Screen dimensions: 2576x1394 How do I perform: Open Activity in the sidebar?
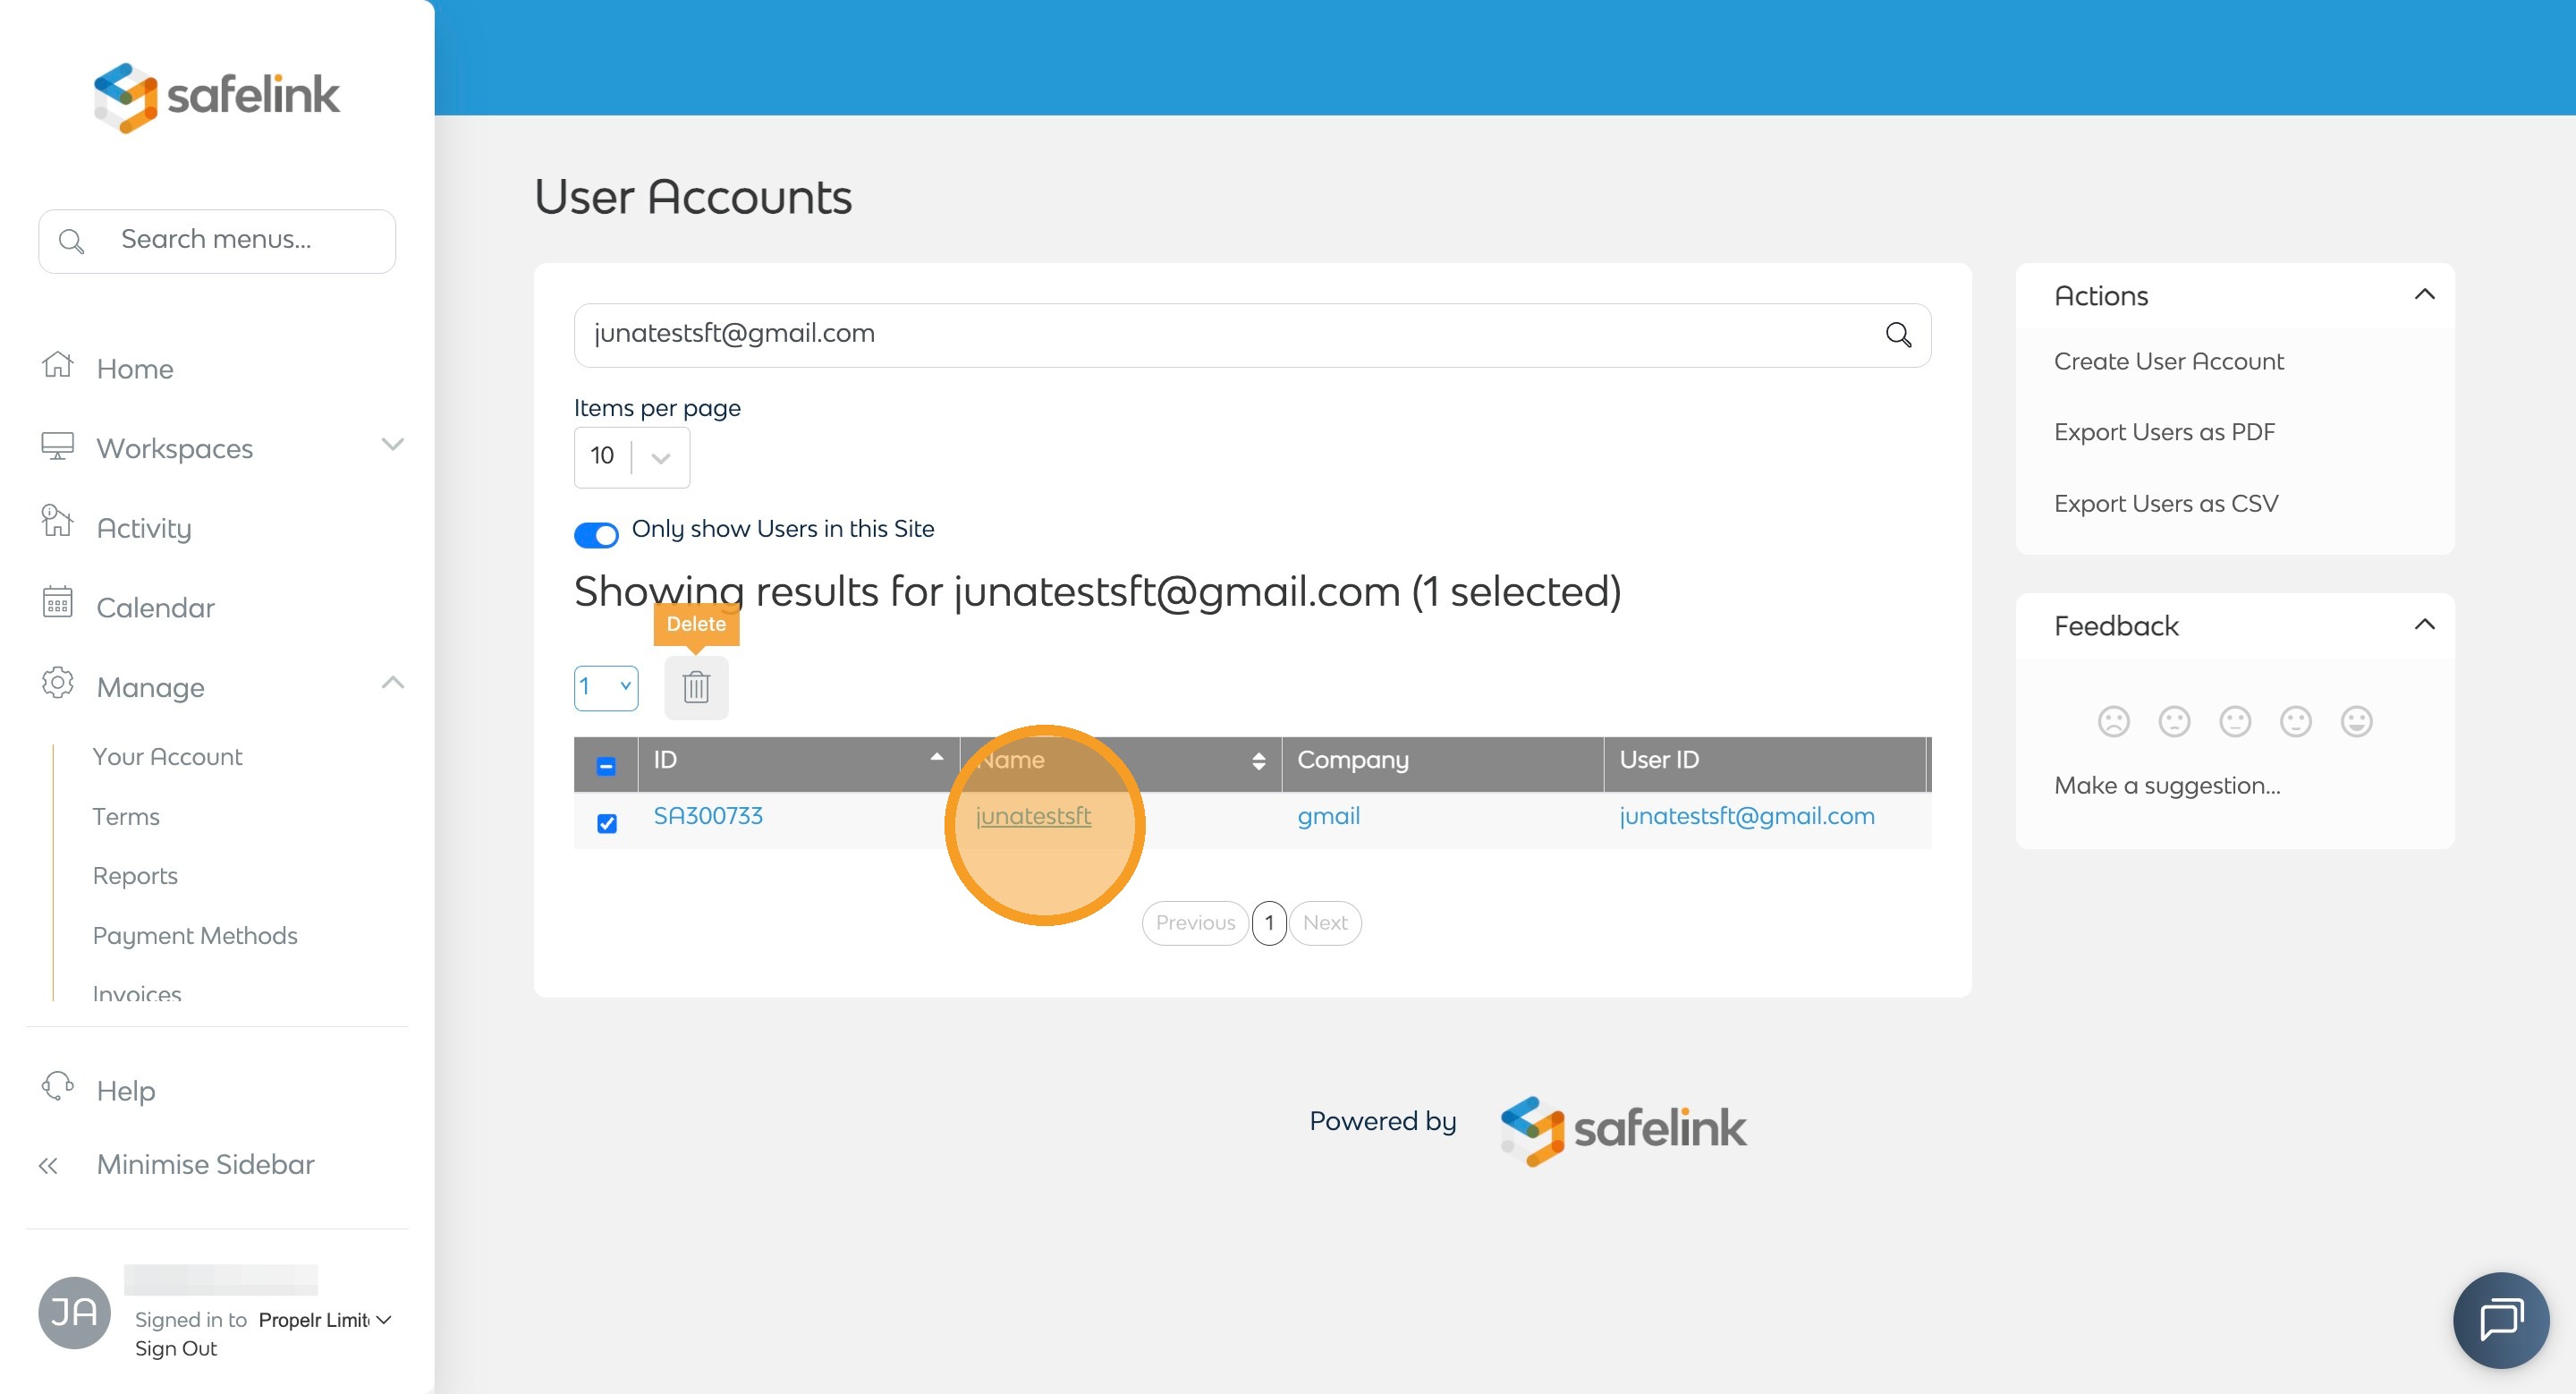144,528
